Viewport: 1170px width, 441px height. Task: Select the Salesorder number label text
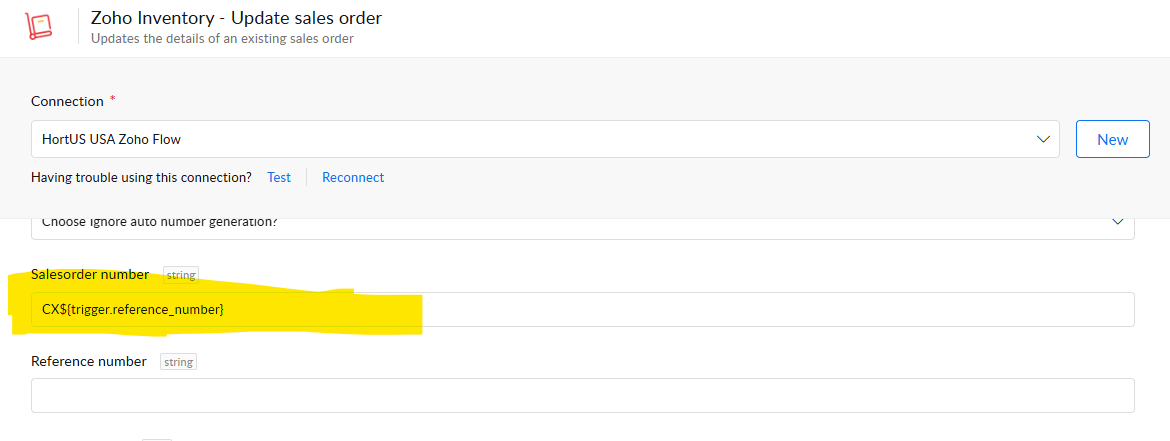(90, 275)
